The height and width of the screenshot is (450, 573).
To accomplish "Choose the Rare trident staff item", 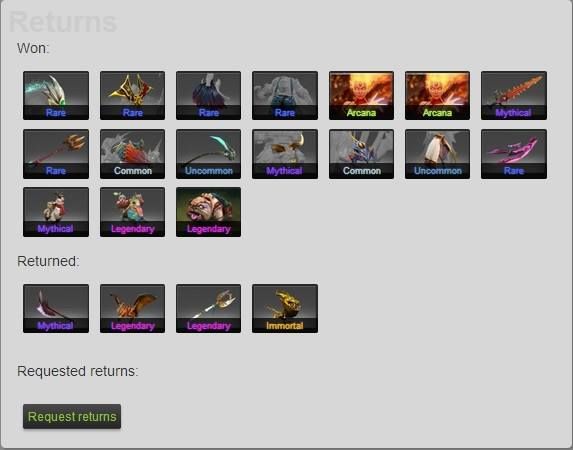I will pyautogui.click(x=56, y=154).
